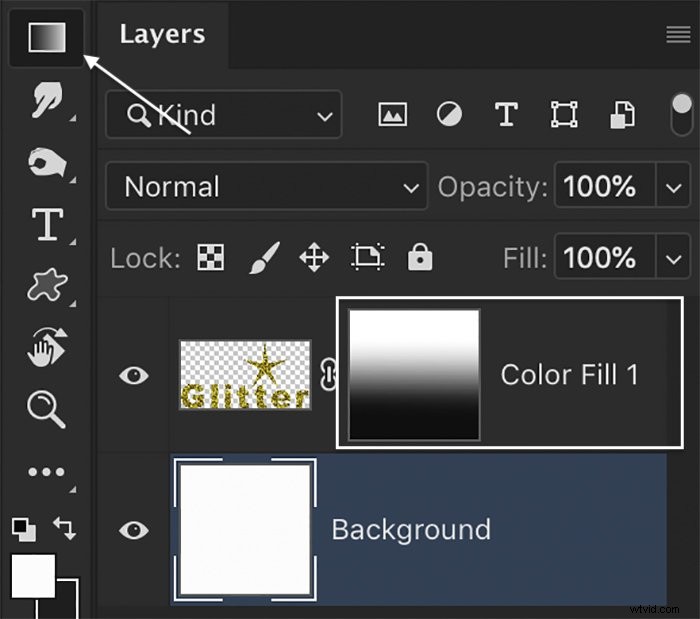The image size is (700, 619).
Task: Hide the Background layer
Action: coord(133,530)
